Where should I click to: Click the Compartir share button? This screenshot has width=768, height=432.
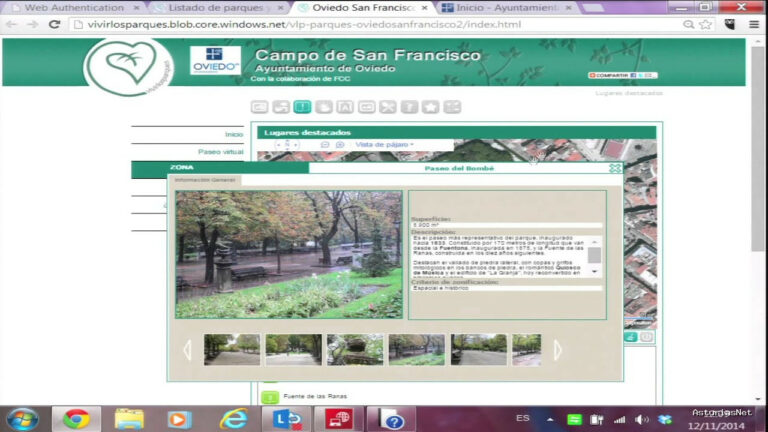pos(622,75)
